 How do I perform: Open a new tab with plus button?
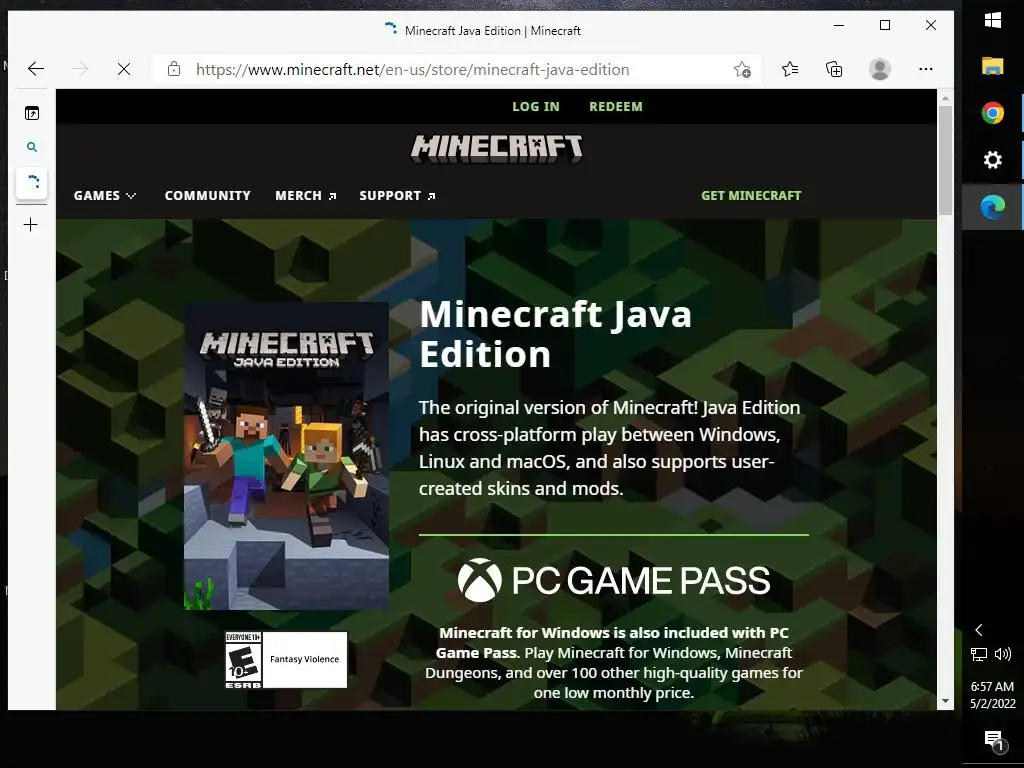[x=31, y=225]
